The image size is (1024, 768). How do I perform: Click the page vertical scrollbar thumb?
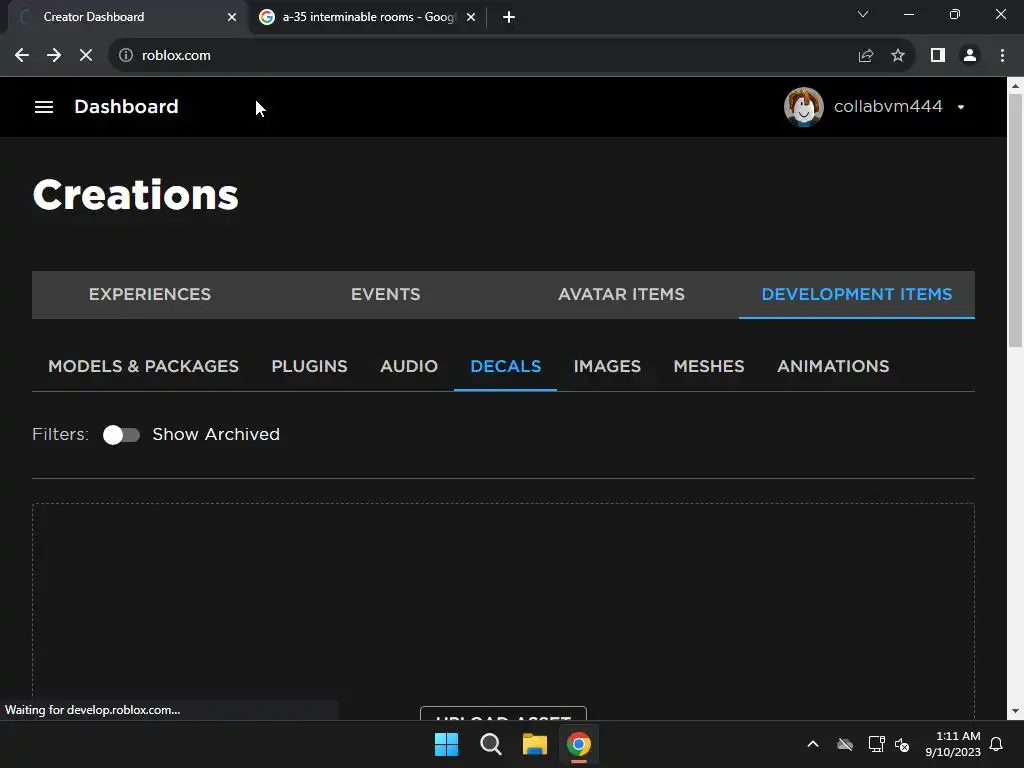tap(1016, 220)
